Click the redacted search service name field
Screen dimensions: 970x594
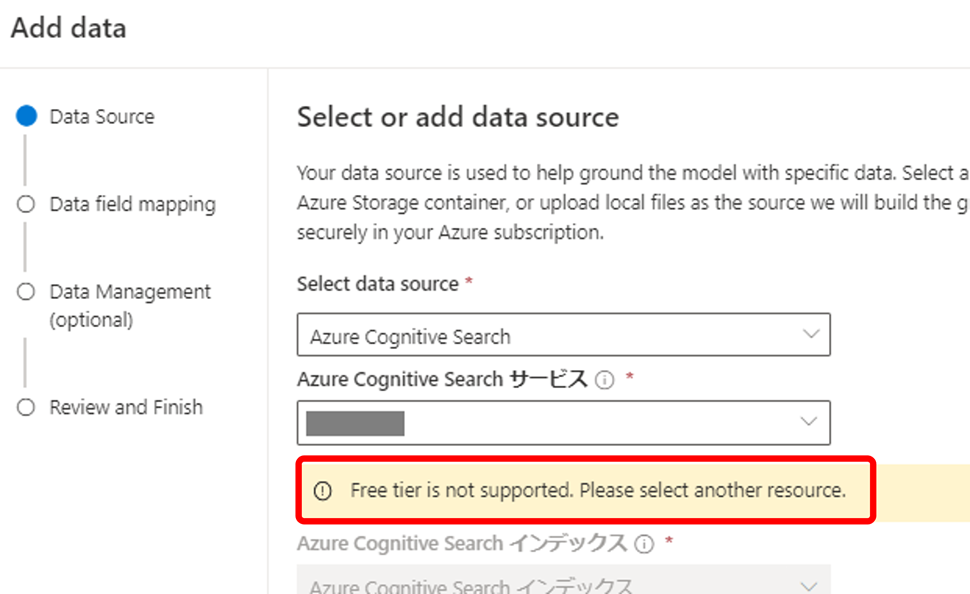pos(355,423)
